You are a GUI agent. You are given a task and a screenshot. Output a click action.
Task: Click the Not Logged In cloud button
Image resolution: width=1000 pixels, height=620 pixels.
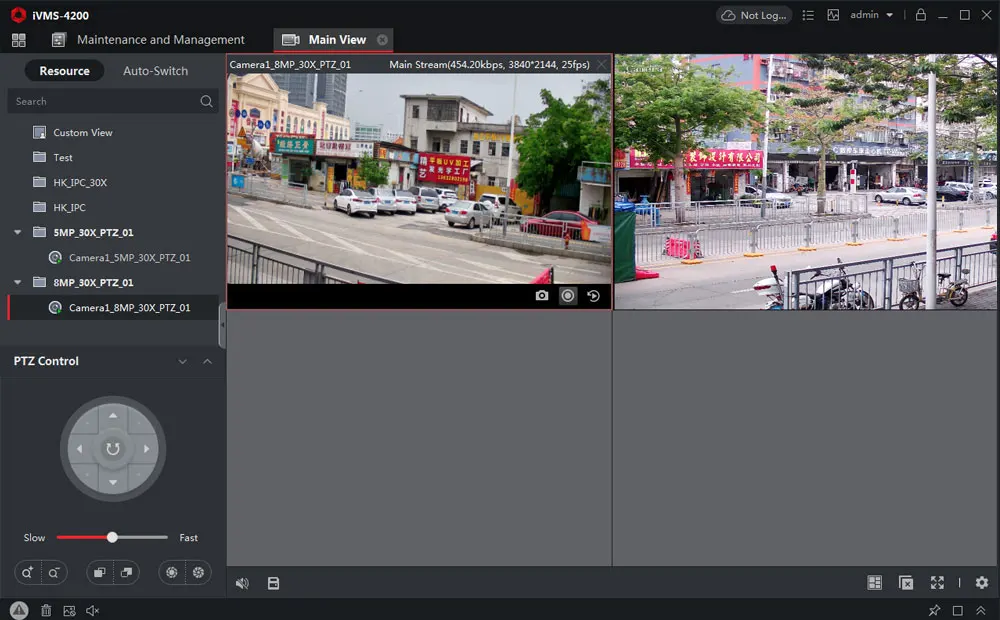click(x=754, y=15)
